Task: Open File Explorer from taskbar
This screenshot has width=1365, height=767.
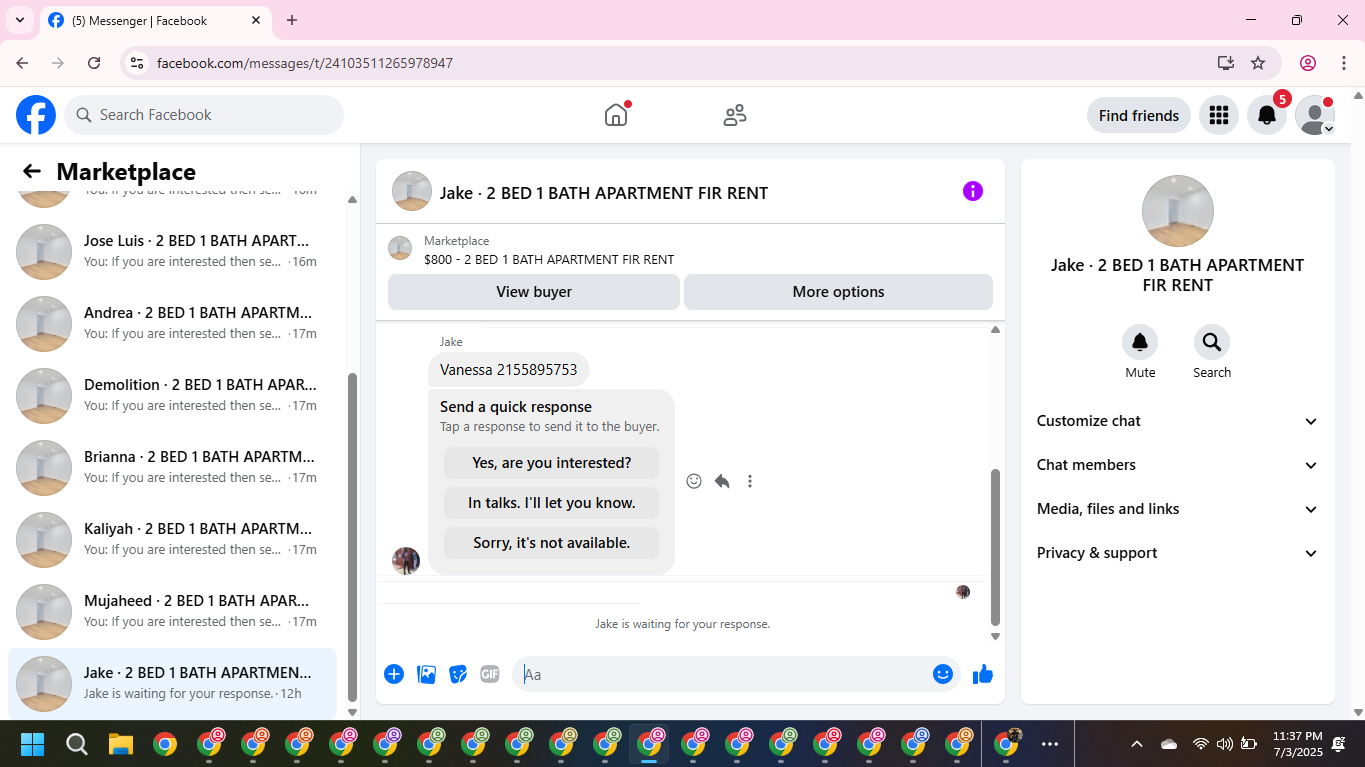Action: 121,744
